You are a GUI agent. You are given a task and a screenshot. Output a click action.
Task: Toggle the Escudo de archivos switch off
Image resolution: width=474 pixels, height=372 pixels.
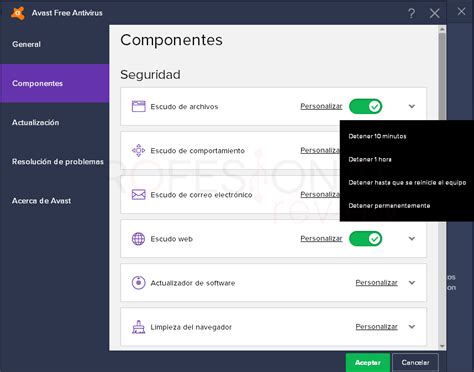(x=365, y=106)
